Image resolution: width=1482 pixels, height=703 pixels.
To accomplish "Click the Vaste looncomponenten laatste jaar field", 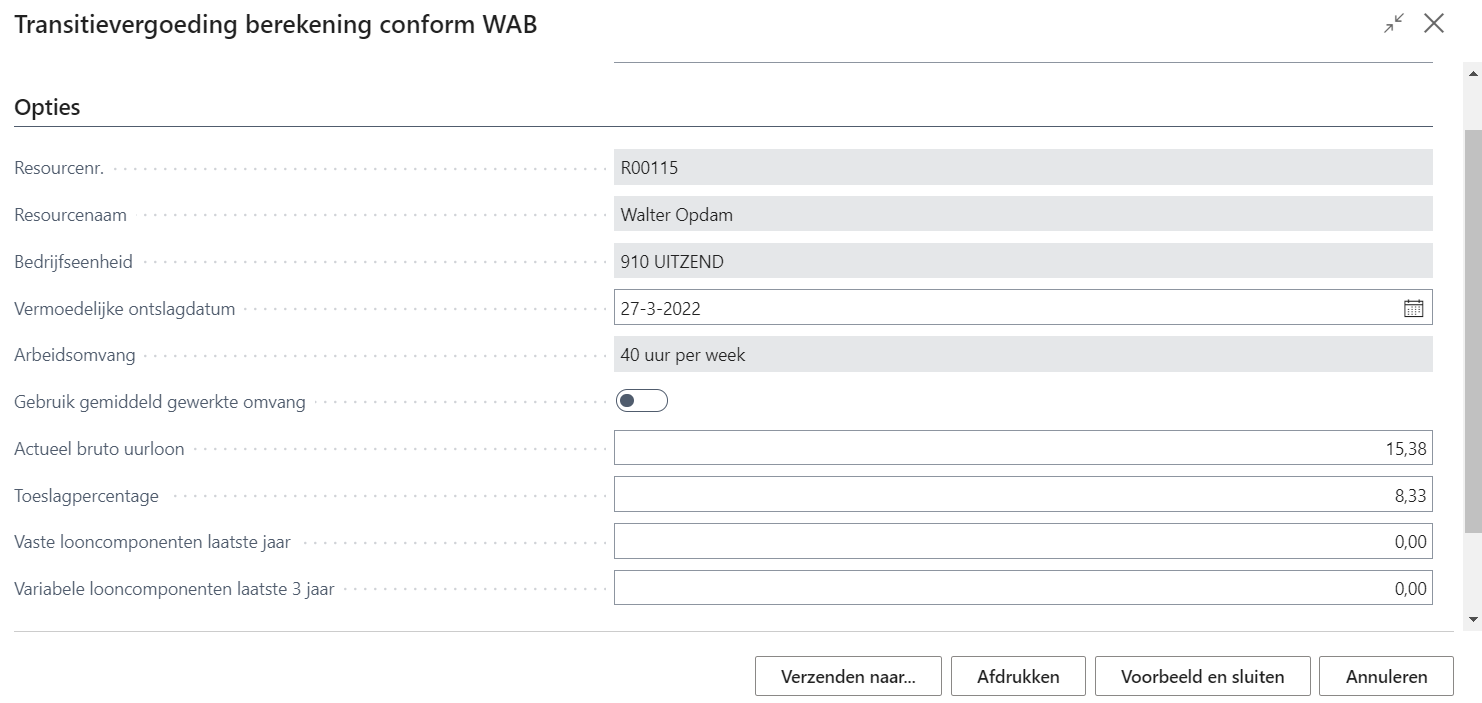I will [x=1022, y=542].
